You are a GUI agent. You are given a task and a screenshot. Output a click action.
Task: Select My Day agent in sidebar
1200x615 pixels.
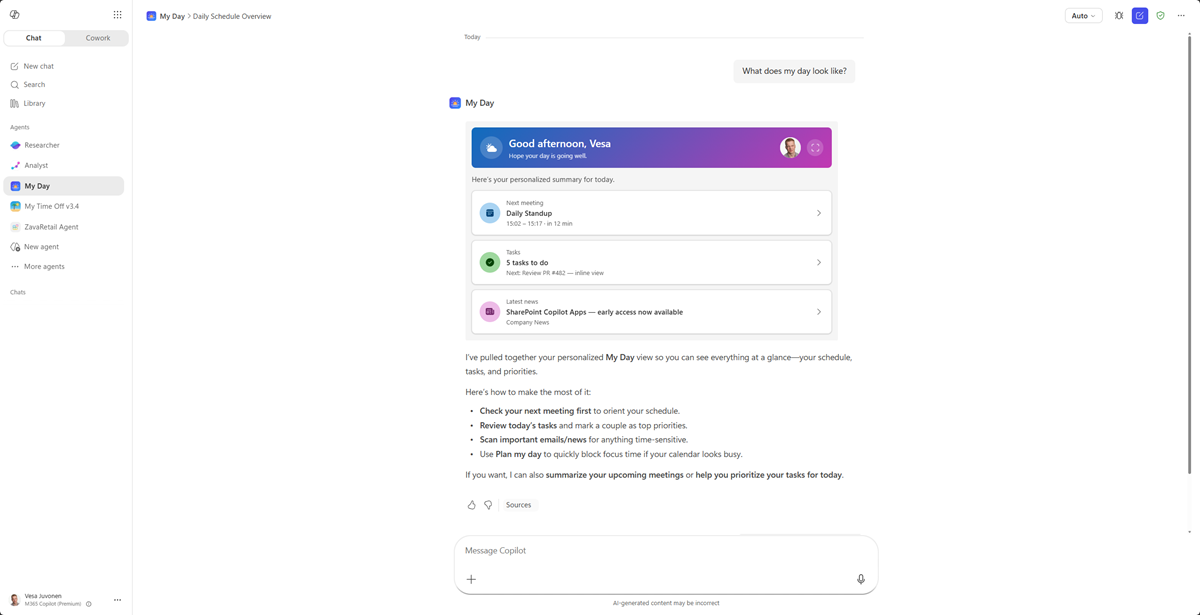point(64,186)
